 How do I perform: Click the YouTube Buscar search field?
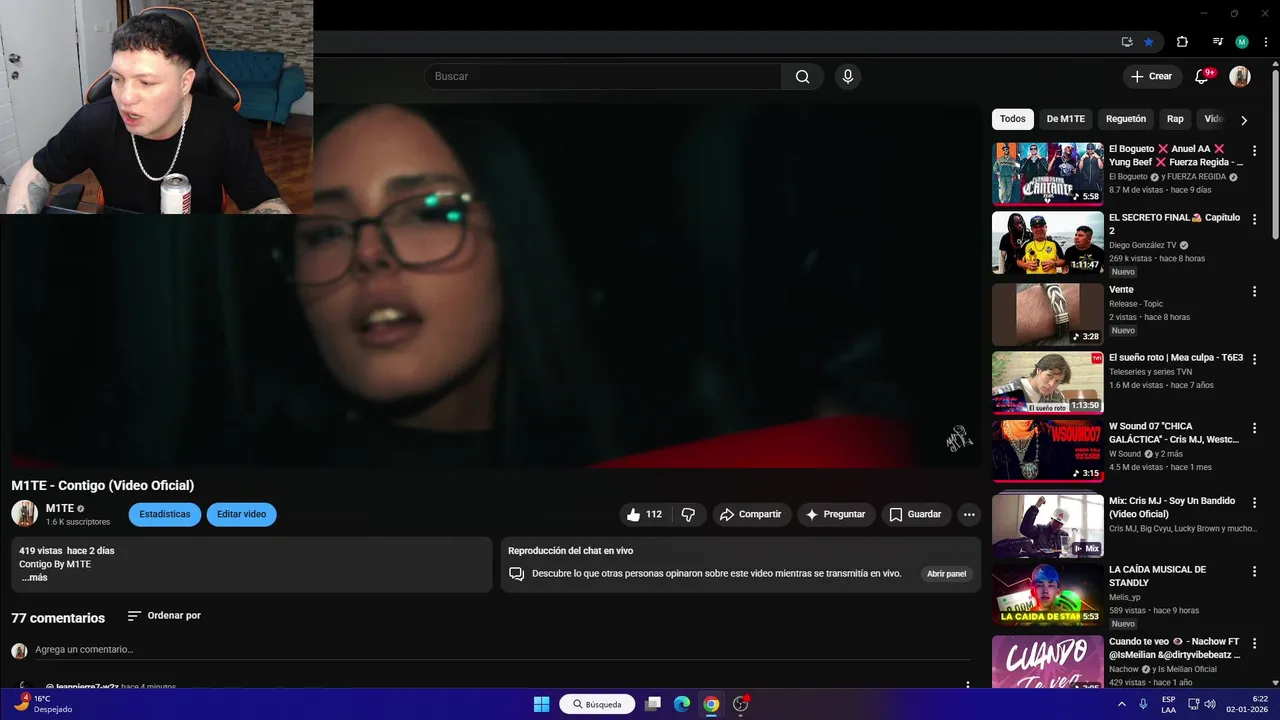tap(603, 76)
